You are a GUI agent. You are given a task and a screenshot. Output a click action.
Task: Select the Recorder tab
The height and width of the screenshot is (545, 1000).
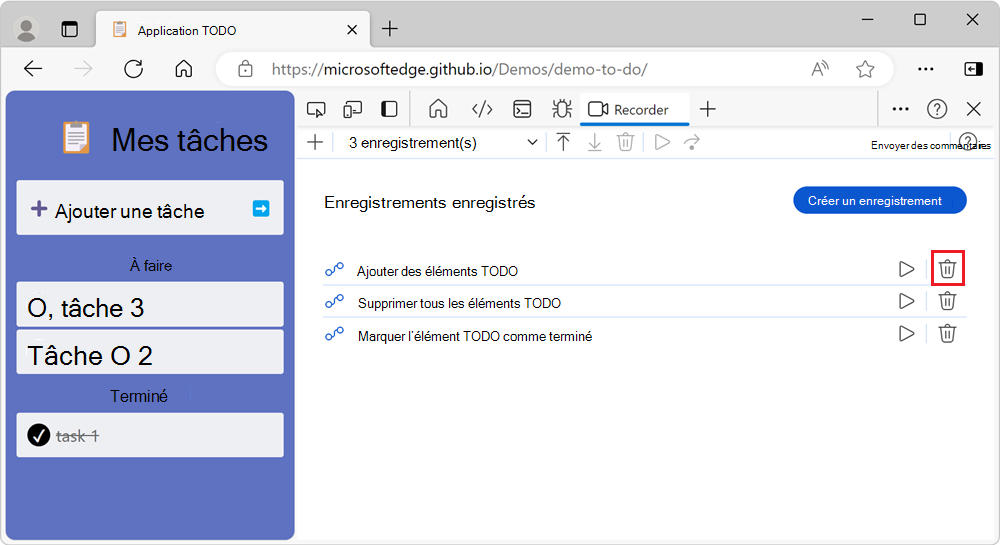point(634,110)
